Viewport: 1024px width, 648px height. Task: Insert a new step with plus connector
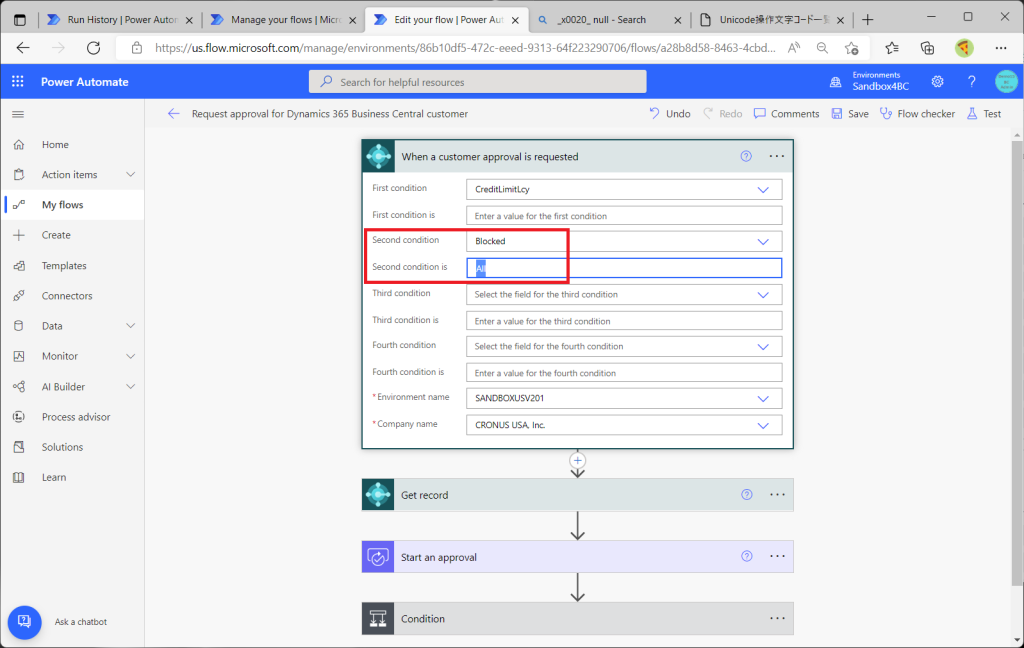tap(577, 460)
